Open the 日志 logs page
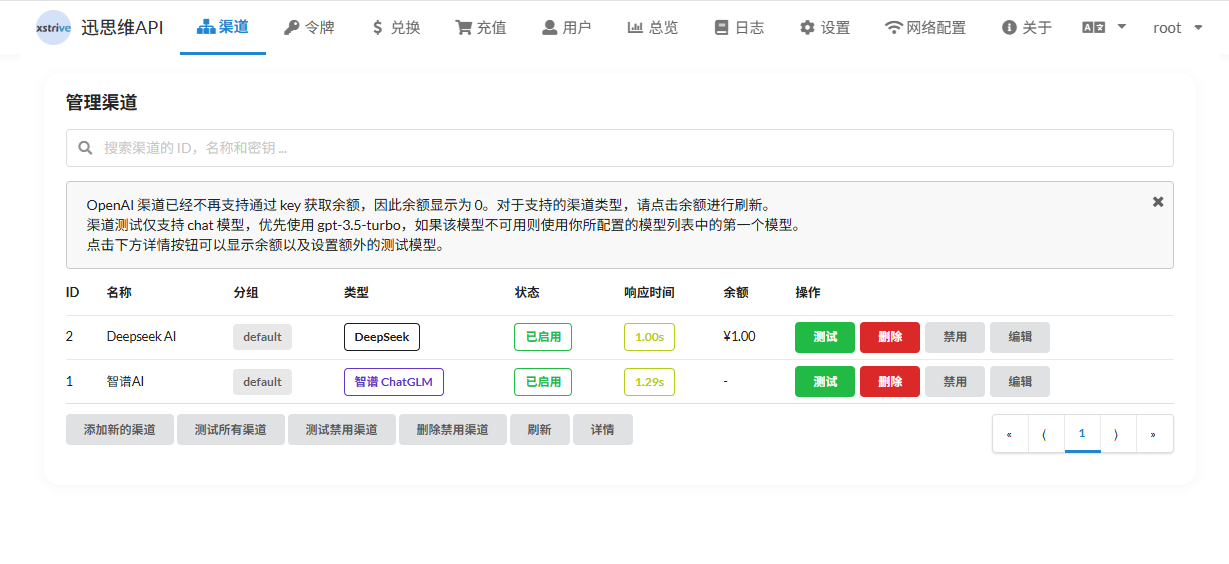Screen dimensions: 1229x564 pos(740,27)
